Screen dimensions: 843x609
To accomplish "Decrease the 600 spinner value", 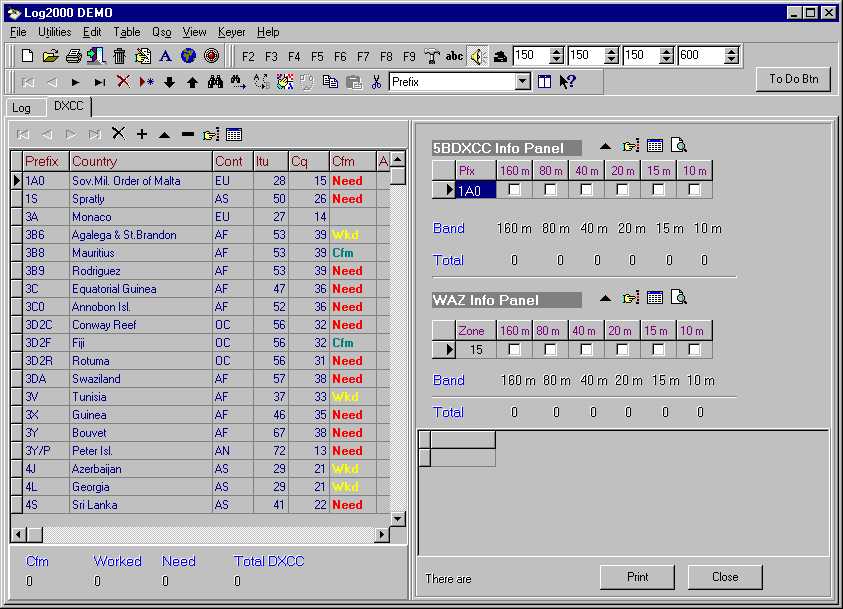I will 731,59.
